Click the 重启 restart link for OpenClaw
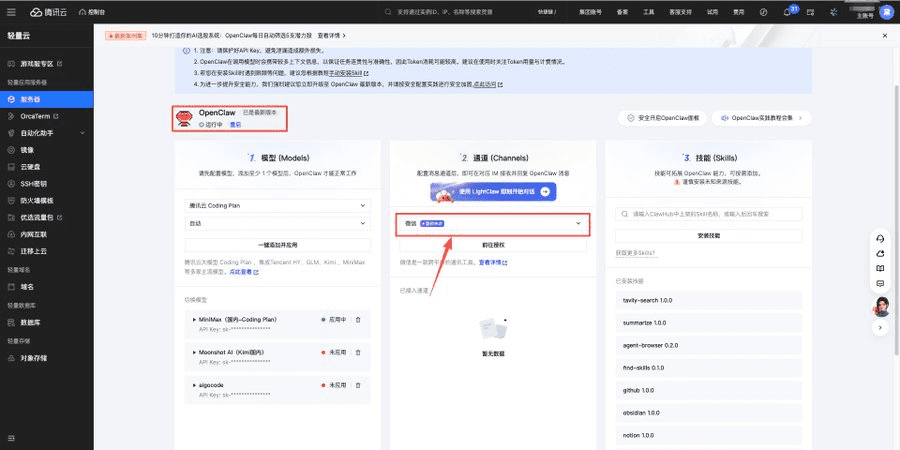This screenshot has width=900, height=450. click(x=235, y=124)
